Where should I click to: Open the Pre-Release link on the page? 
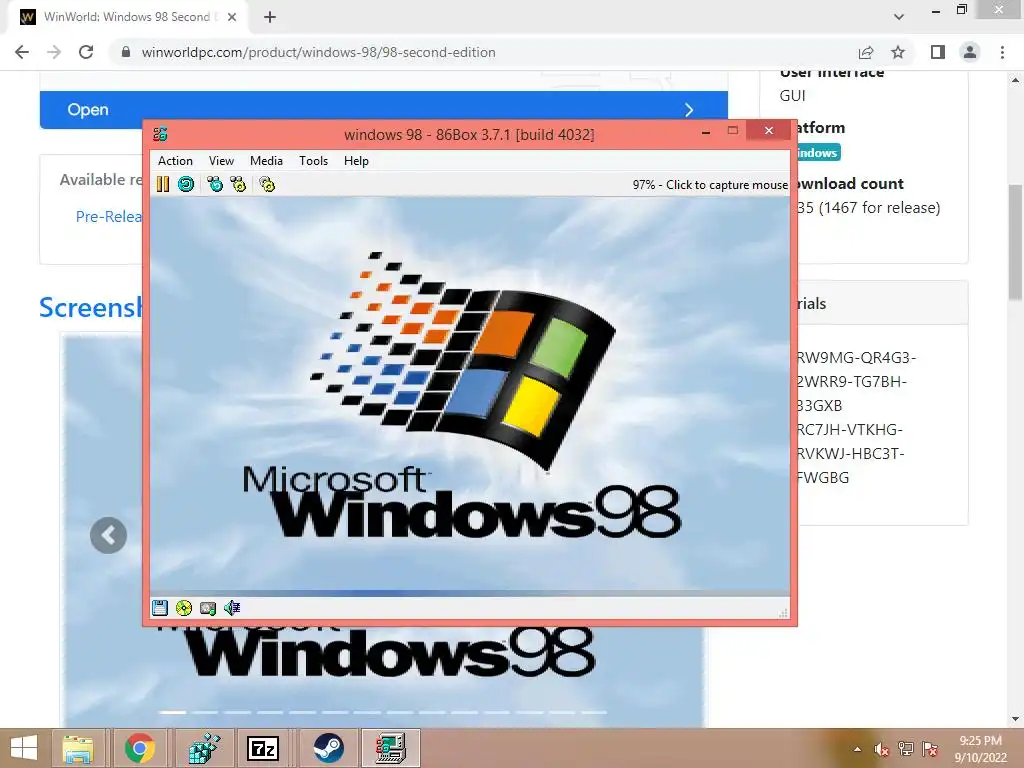pos(109,216)
